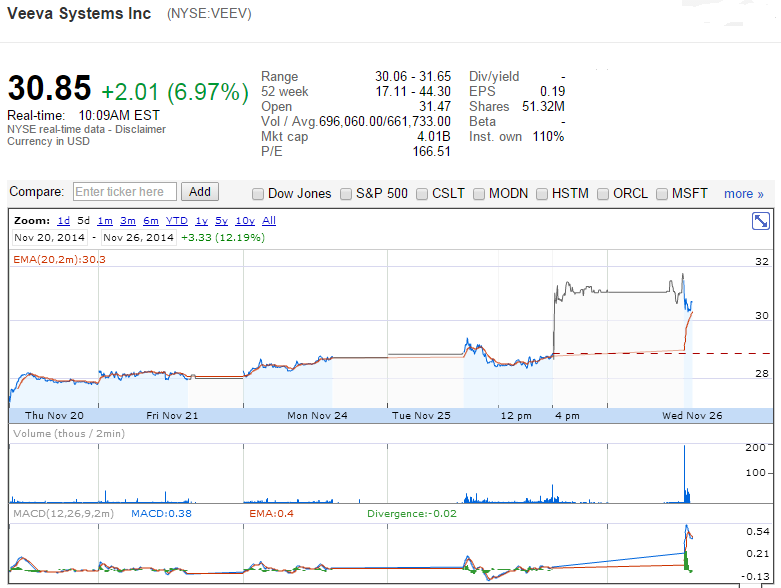The height and width of the screenshot is (588, 781).
Task: Click the +3.33 (12.19%) period change
Action: pyautogui.click(x=223, y=237)
